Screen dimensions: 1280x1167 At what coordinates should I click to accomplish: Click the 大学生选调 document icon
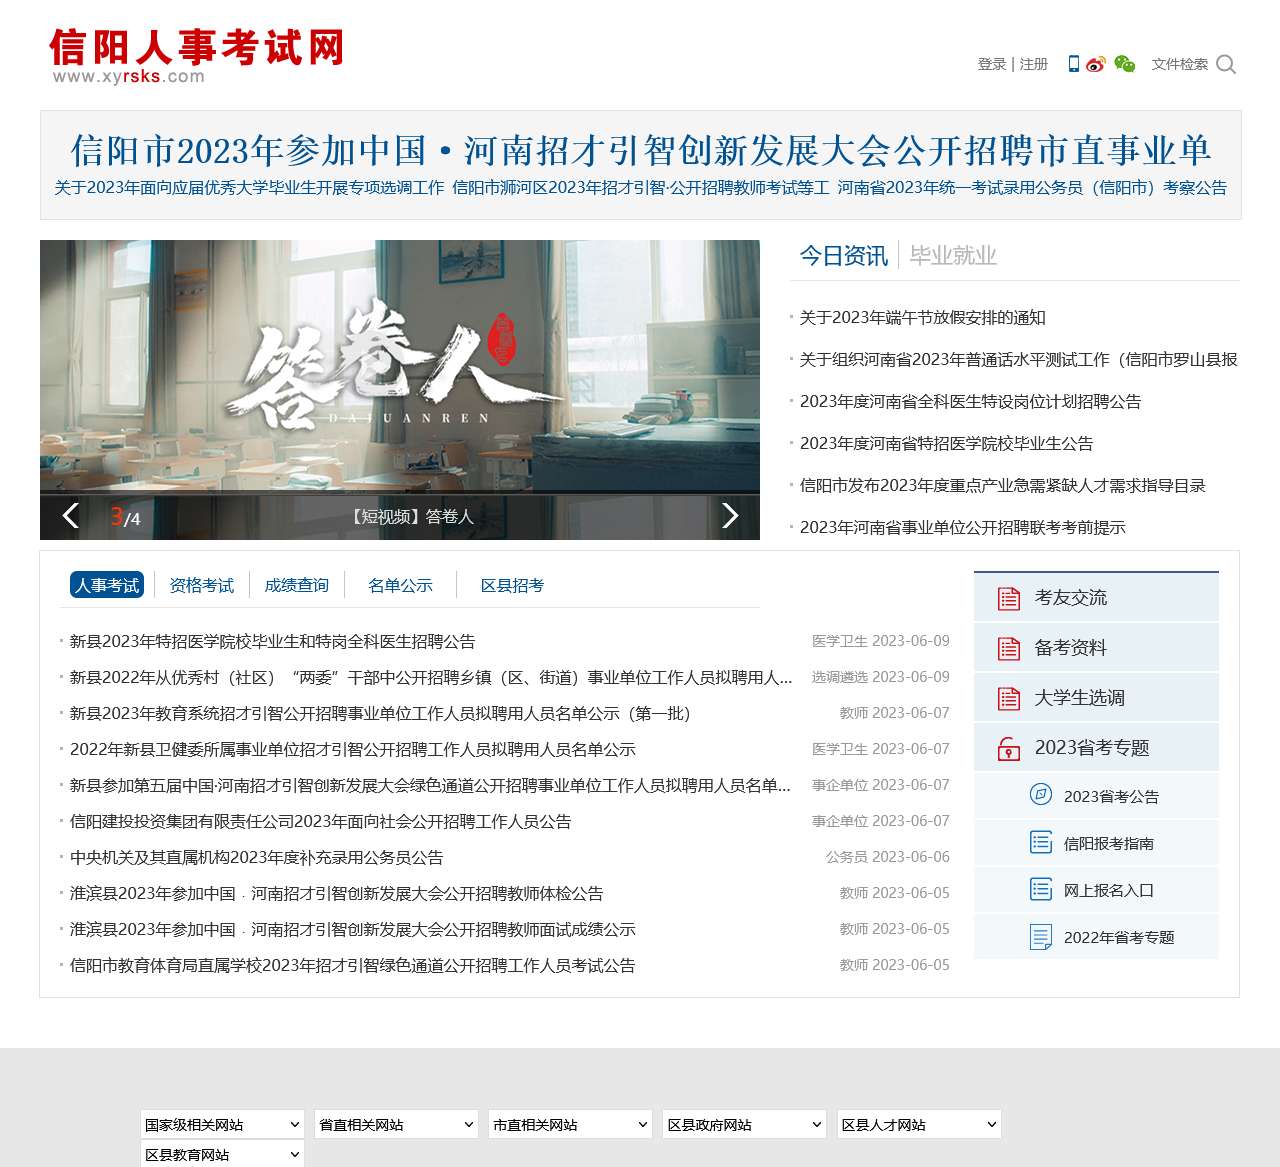click(1009, 698)
